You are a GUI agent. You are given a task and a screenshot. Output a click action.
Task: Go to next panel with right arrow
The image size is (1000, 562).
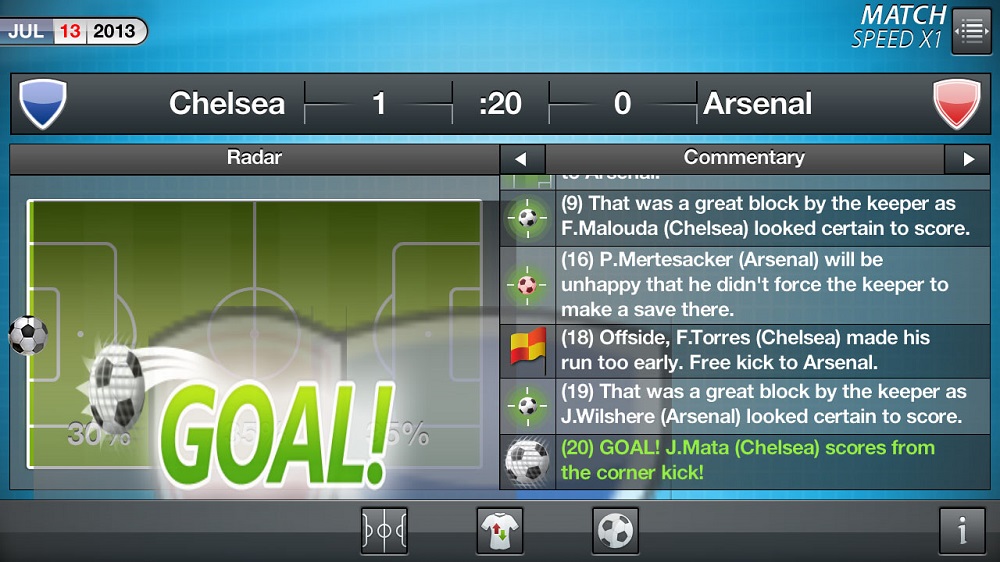tap(968, 159)
